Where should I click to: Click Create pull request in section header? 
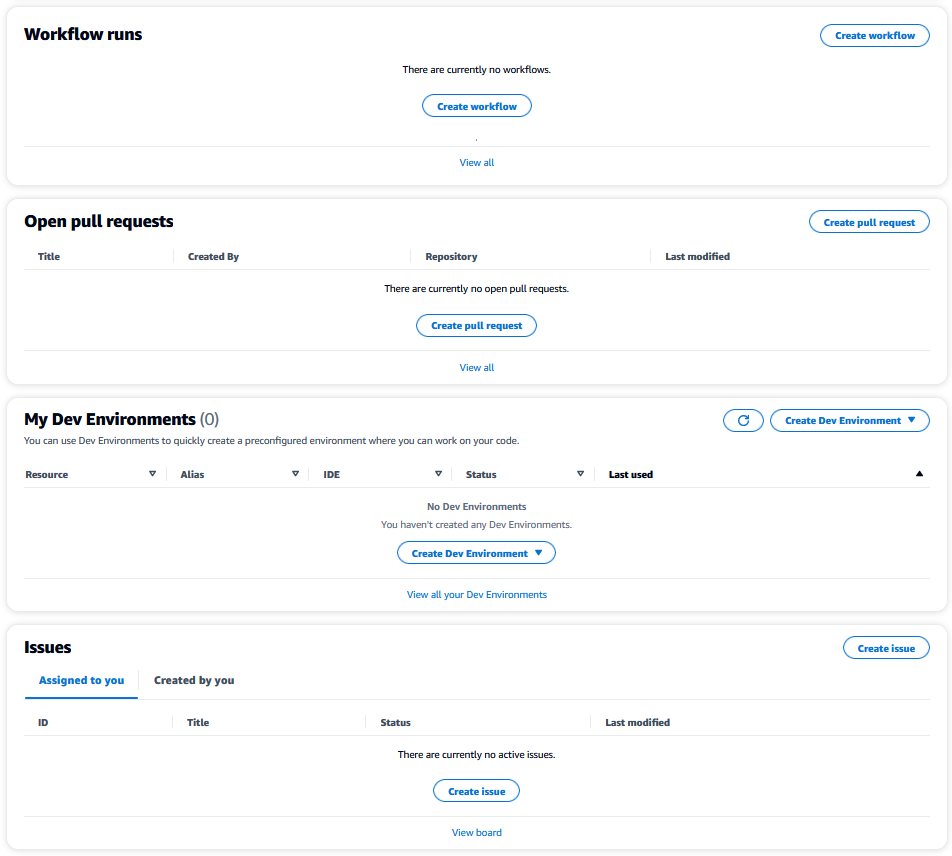(x=868, y=221)
